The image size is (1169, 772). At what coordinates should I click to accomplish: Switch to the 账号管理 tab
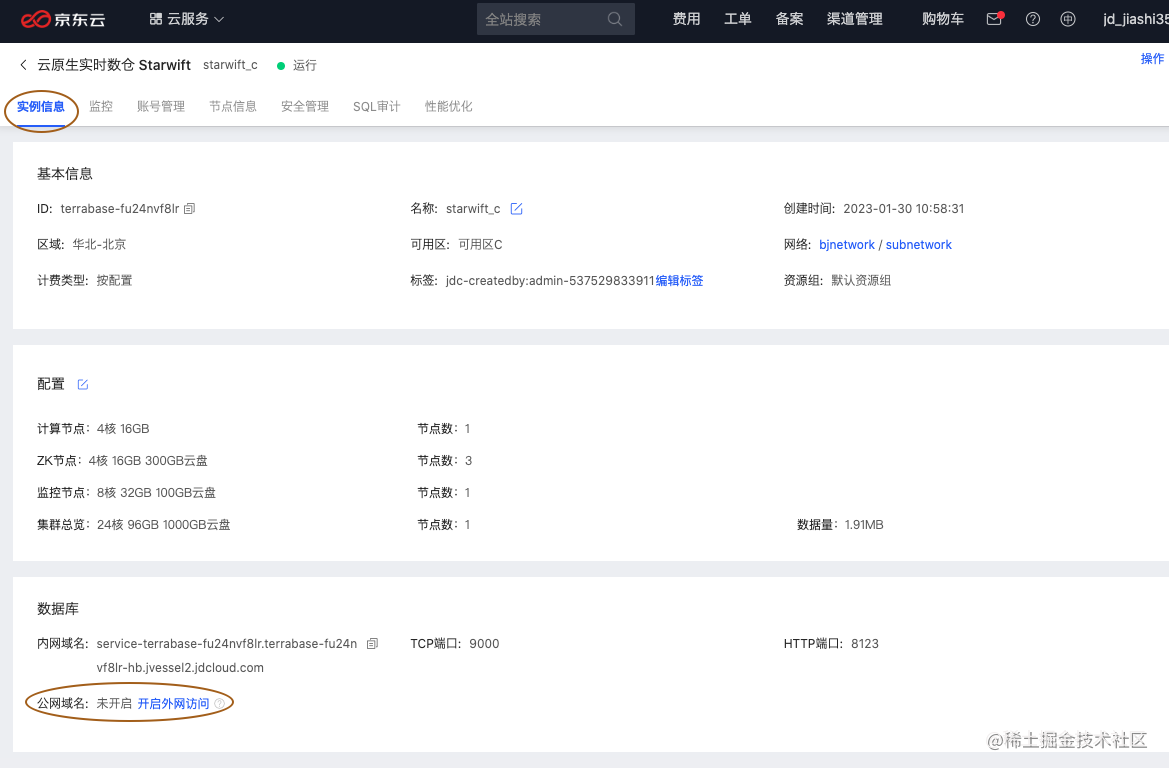[161, 107]
